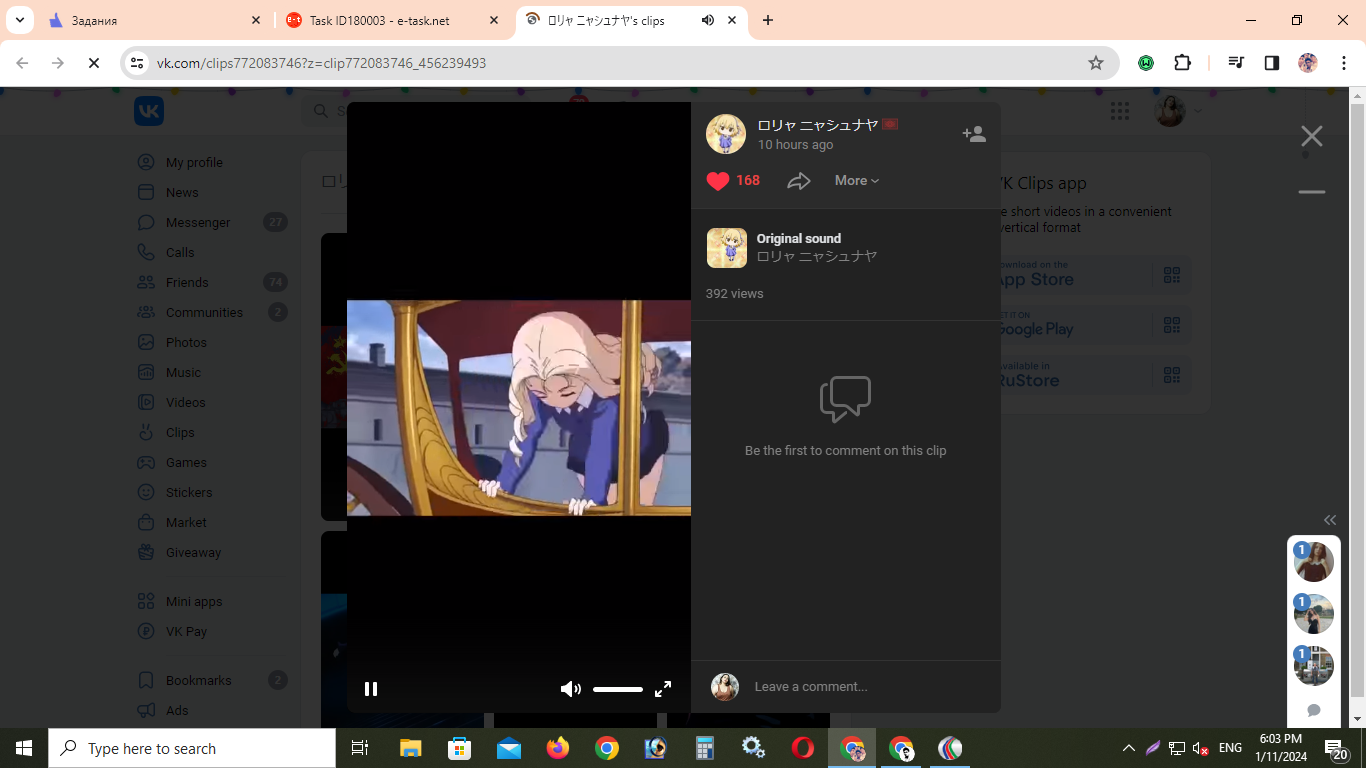Minimize the clip viewer with dash icon
This screenshot has height=768, width=1366.
(1312, 192)
